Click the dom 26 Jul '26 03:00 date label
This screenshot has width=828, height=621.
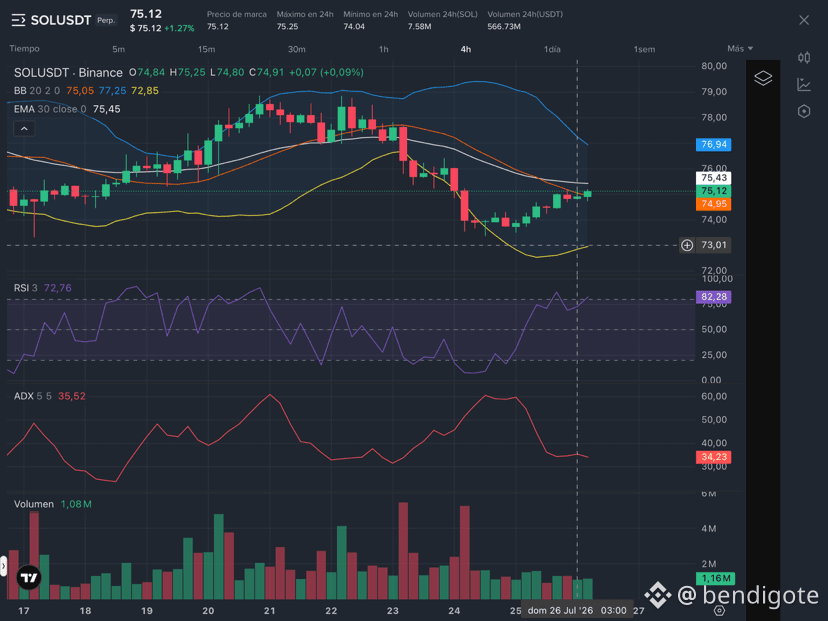(577, 610)
